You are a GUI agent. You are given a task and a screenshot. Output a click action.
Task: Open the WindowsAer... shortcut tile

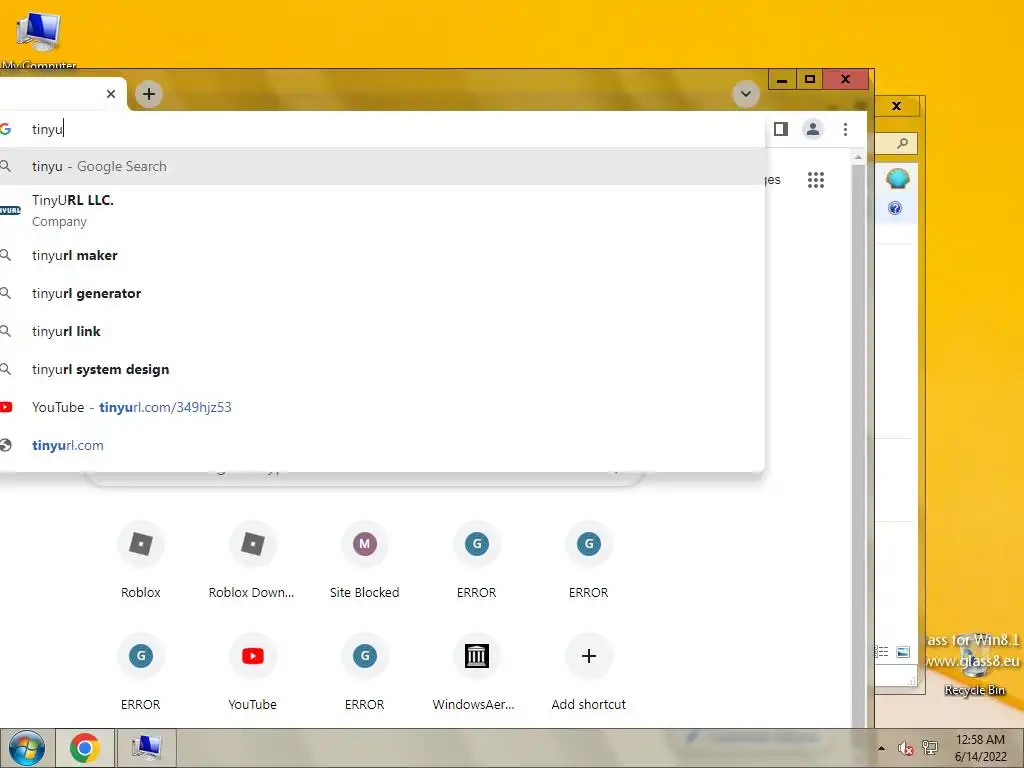pos(476,673)
